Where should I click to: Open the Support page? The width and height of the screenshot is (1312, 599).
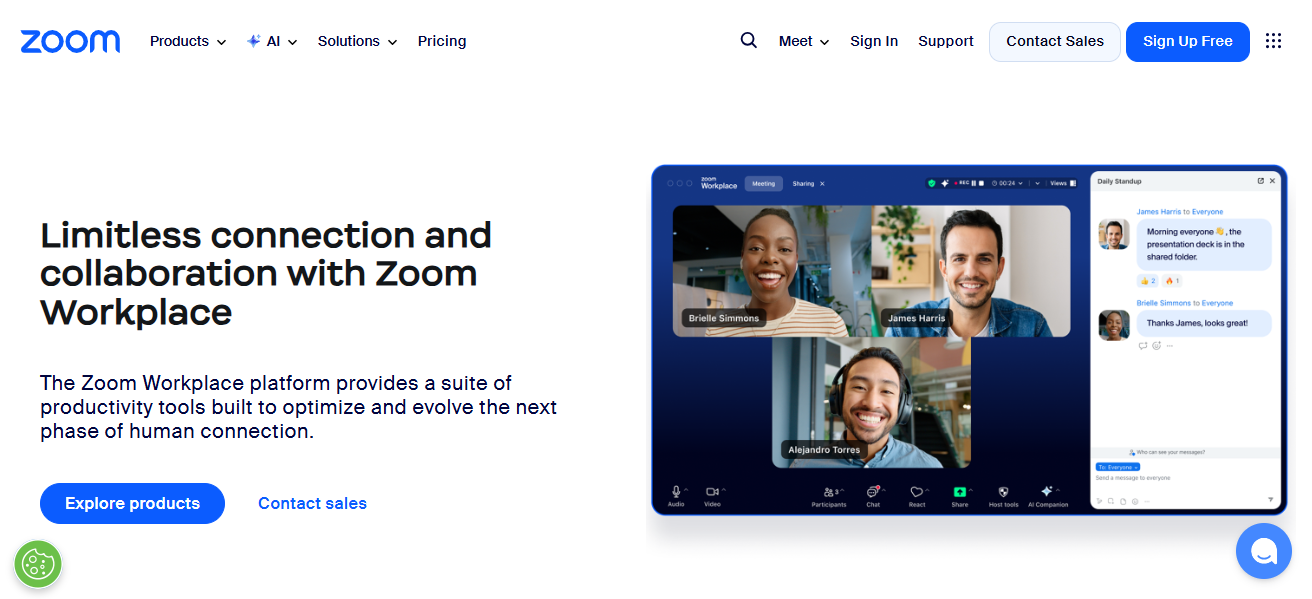[x=946, y=41]
